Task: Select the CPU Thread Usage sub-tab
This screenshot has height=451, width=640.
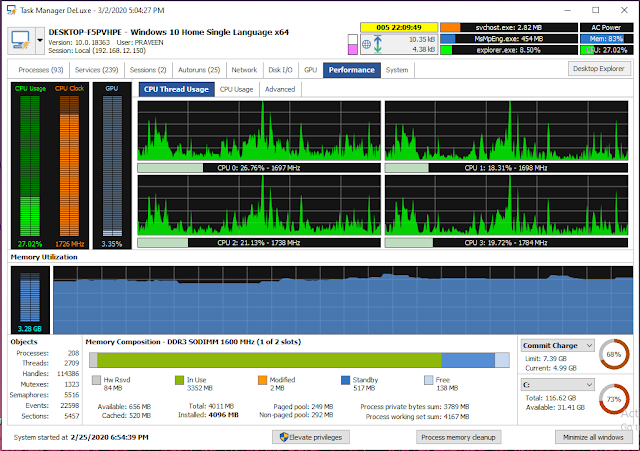Action: (176, 89)
